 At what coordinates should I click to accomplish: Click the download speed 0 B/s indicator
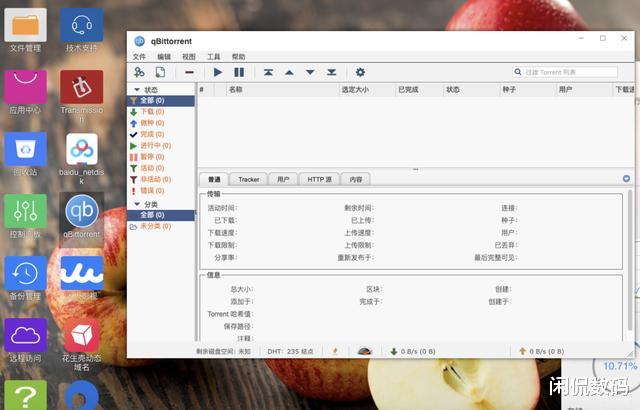(413, 351)
